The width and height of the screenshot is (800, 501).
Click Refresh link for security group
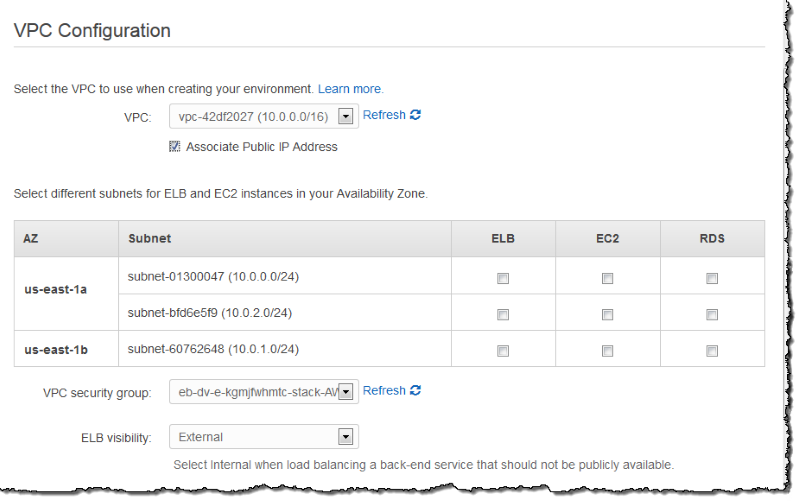tap(384, 390)
